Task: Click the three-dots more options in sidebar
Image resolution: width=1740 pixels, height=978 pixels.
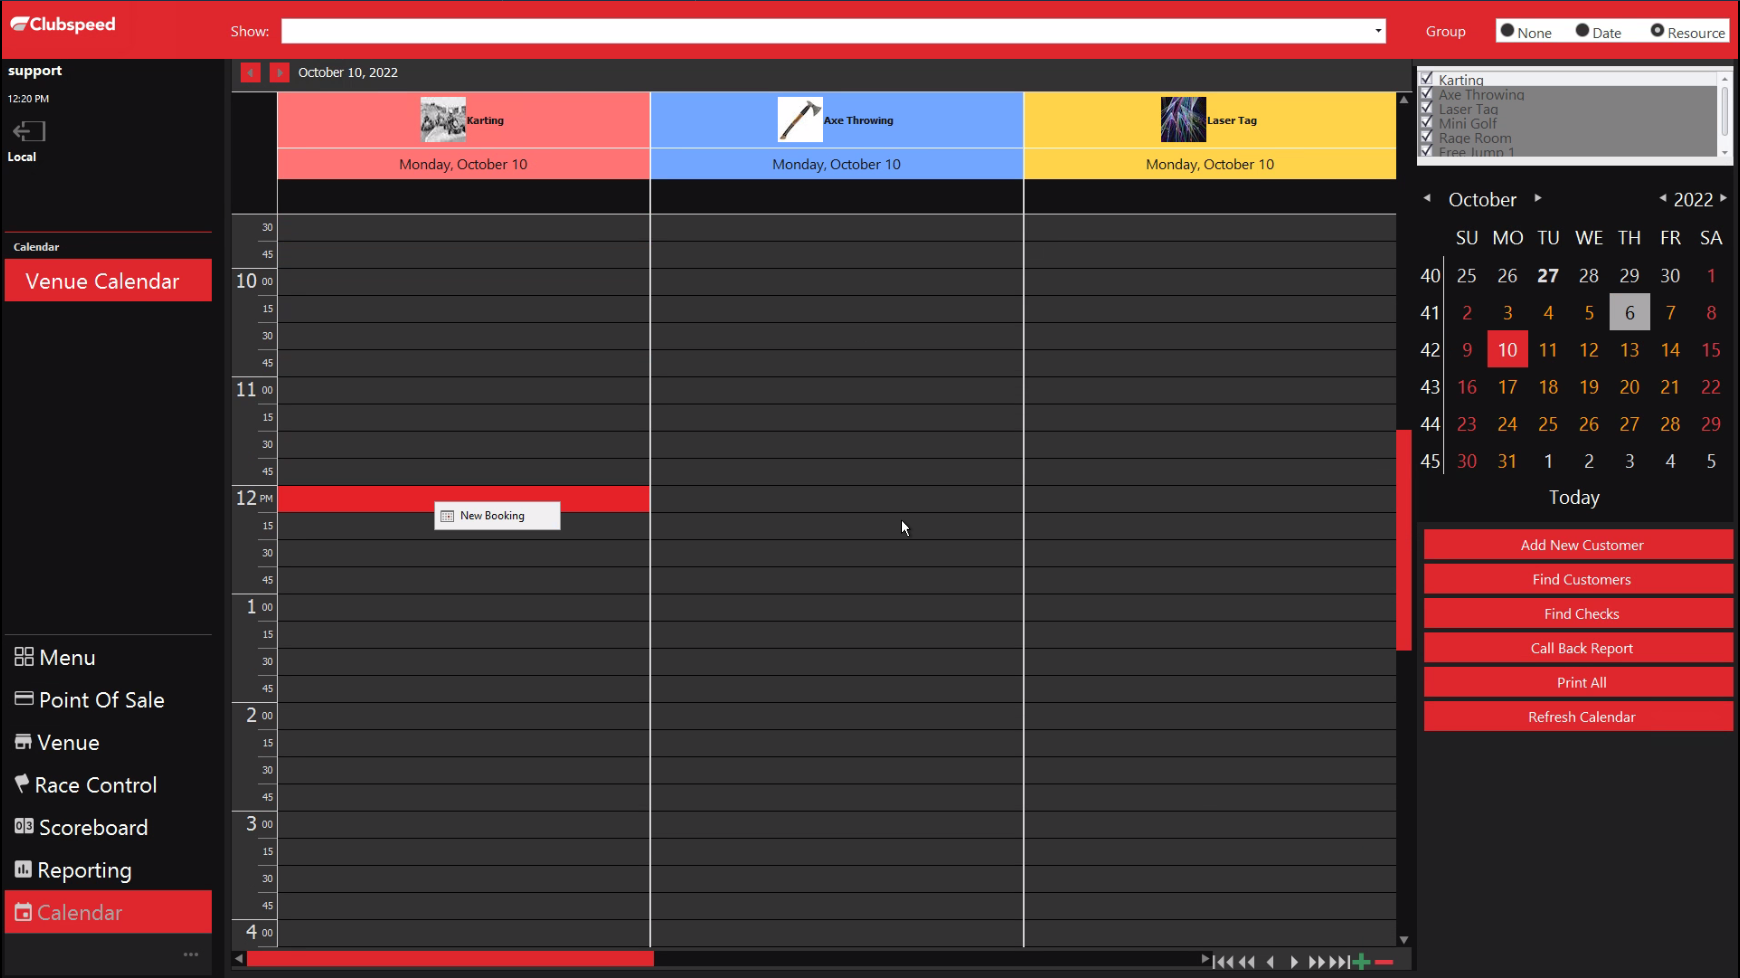Action: (x=191, y=954)
